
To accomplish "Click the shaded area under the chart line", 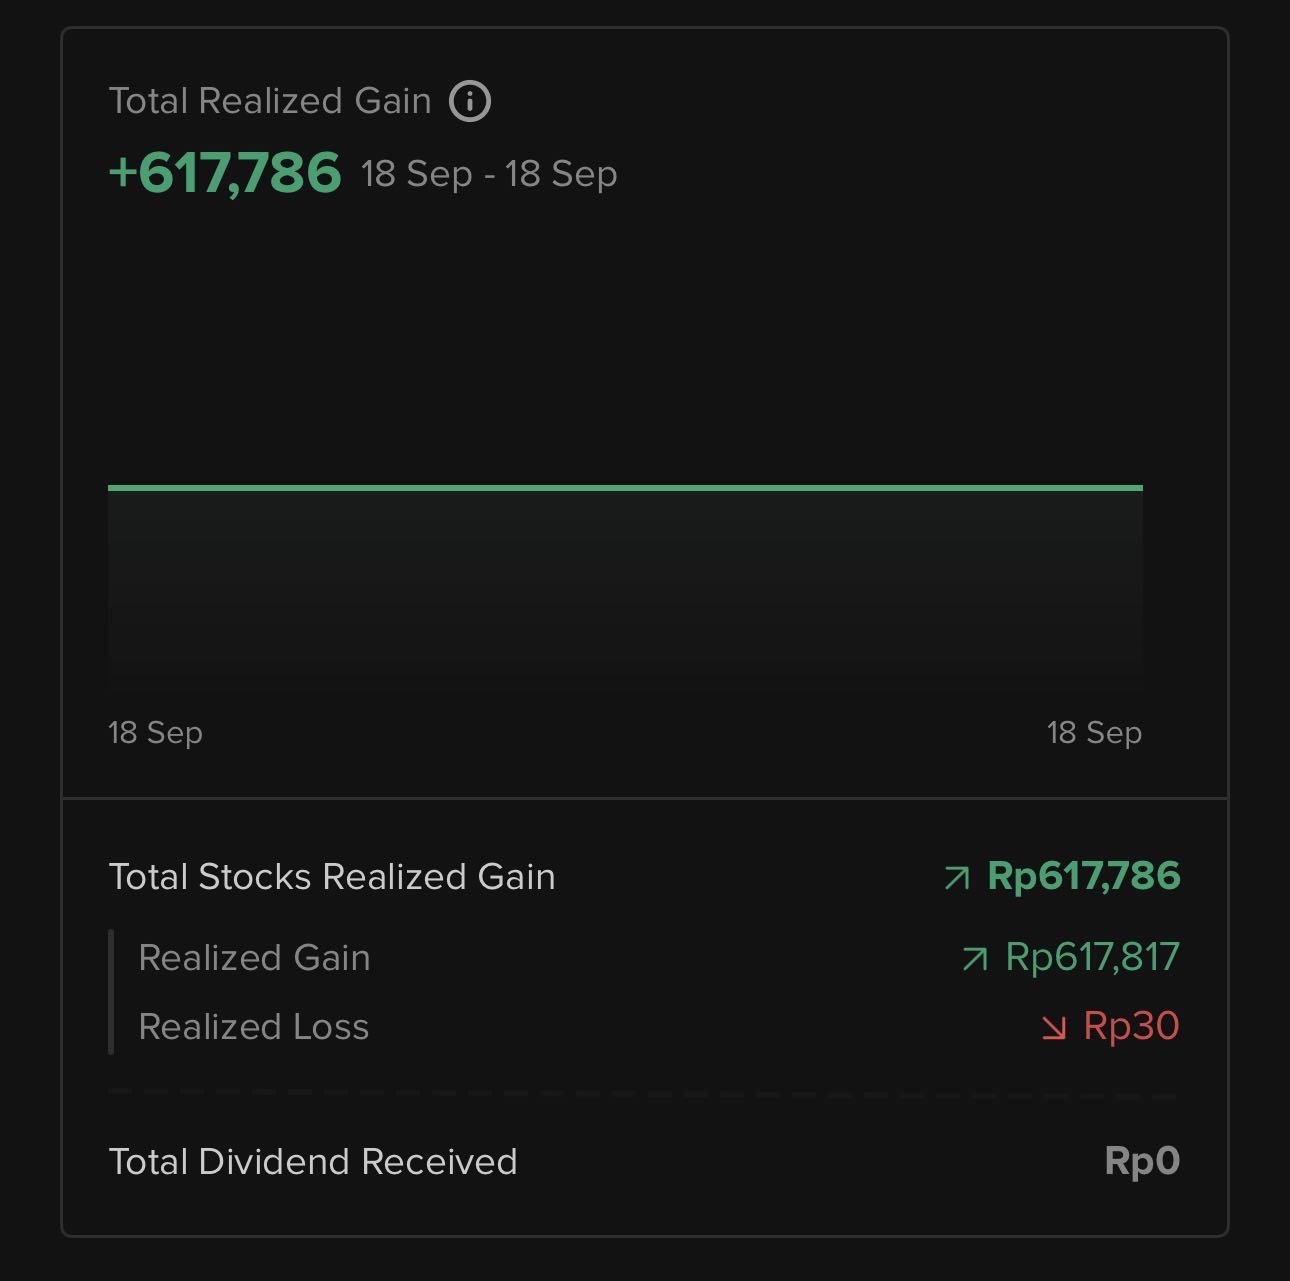I will pos(625,590).
